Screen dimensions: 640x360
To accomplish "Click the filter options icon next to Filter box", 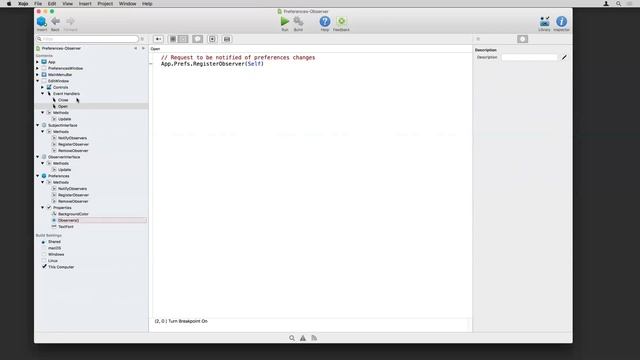I will [142, 39].
